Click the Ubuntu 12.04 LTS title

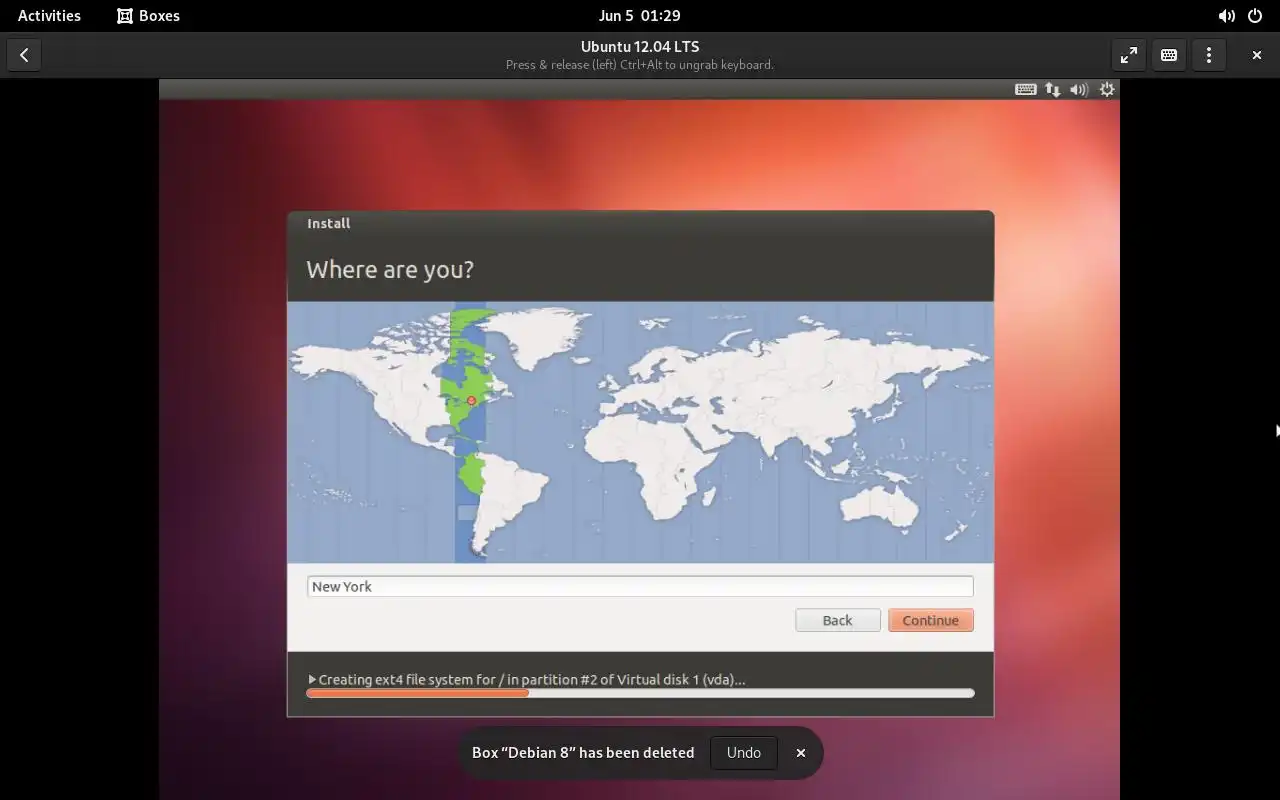[640, 47]
